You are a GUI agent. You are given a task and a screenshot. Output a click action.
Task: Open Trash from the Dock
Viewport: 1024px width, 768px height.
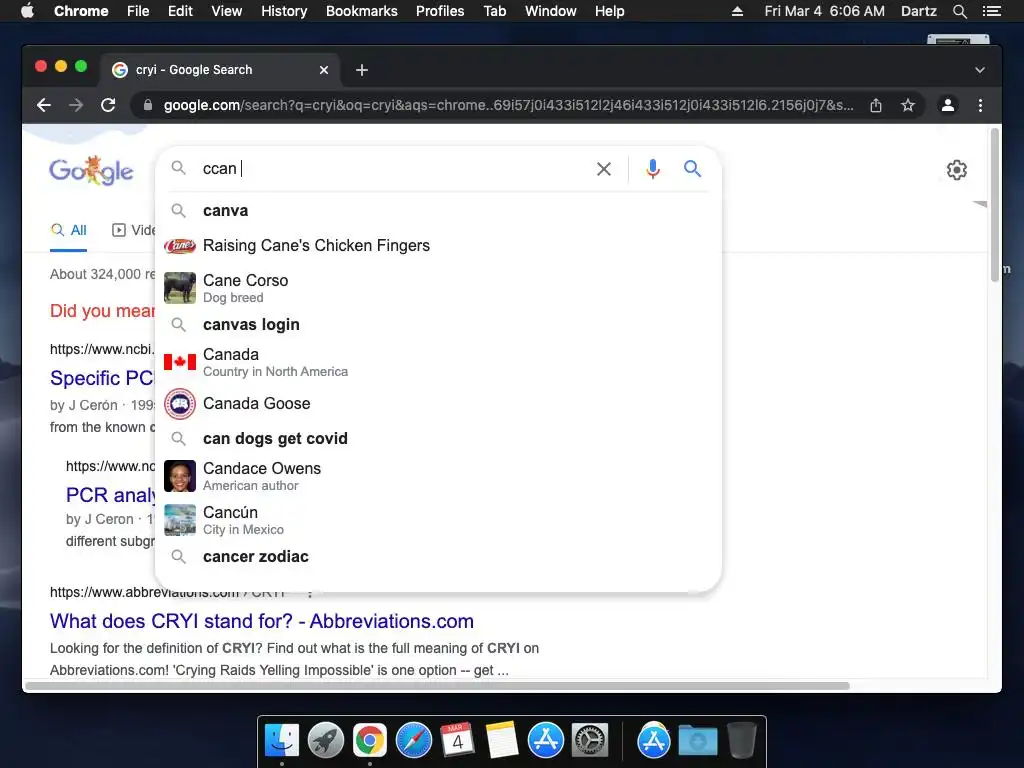click(741, 741)
